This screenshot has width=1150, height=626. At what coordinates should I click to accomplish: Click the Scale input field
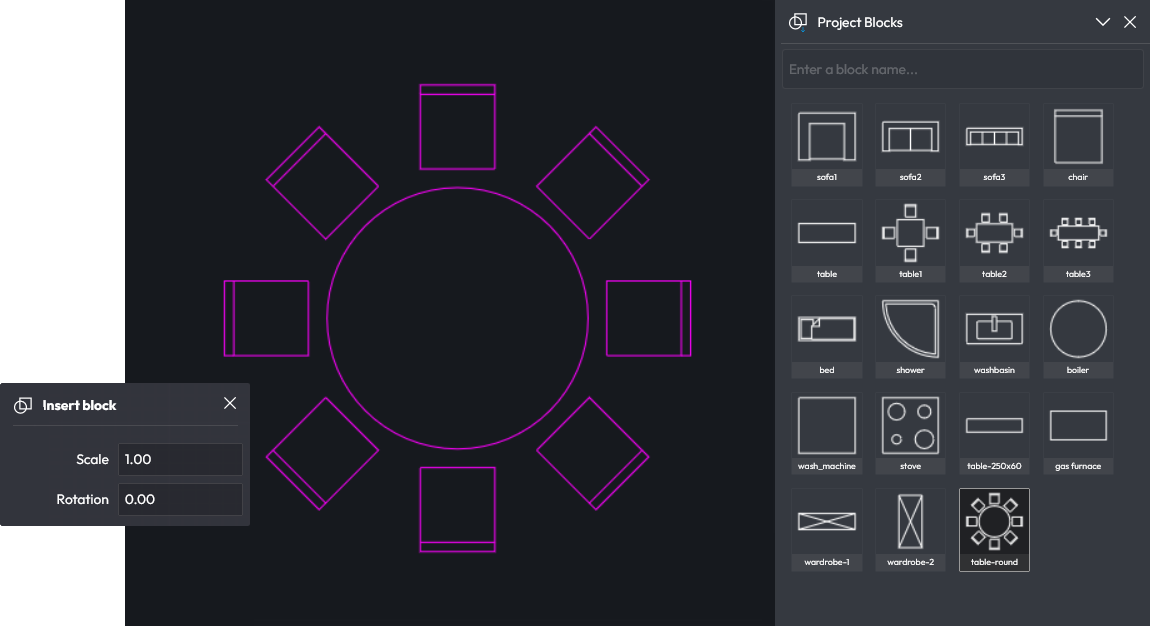tap(180, 460)
